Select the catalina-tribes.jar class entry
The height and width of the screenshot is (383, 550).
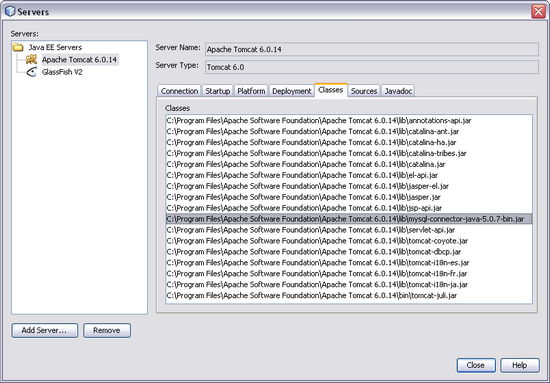pyautogui.click(x=349, y=153)
